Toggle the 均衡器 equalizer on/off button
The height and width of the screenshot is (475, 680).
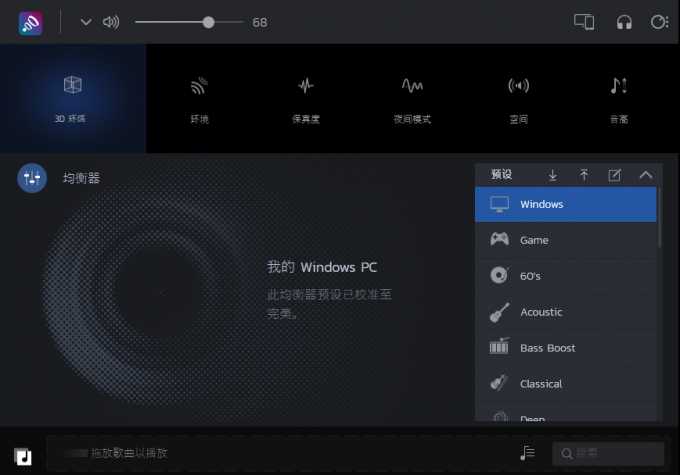[x=32, y=178]
